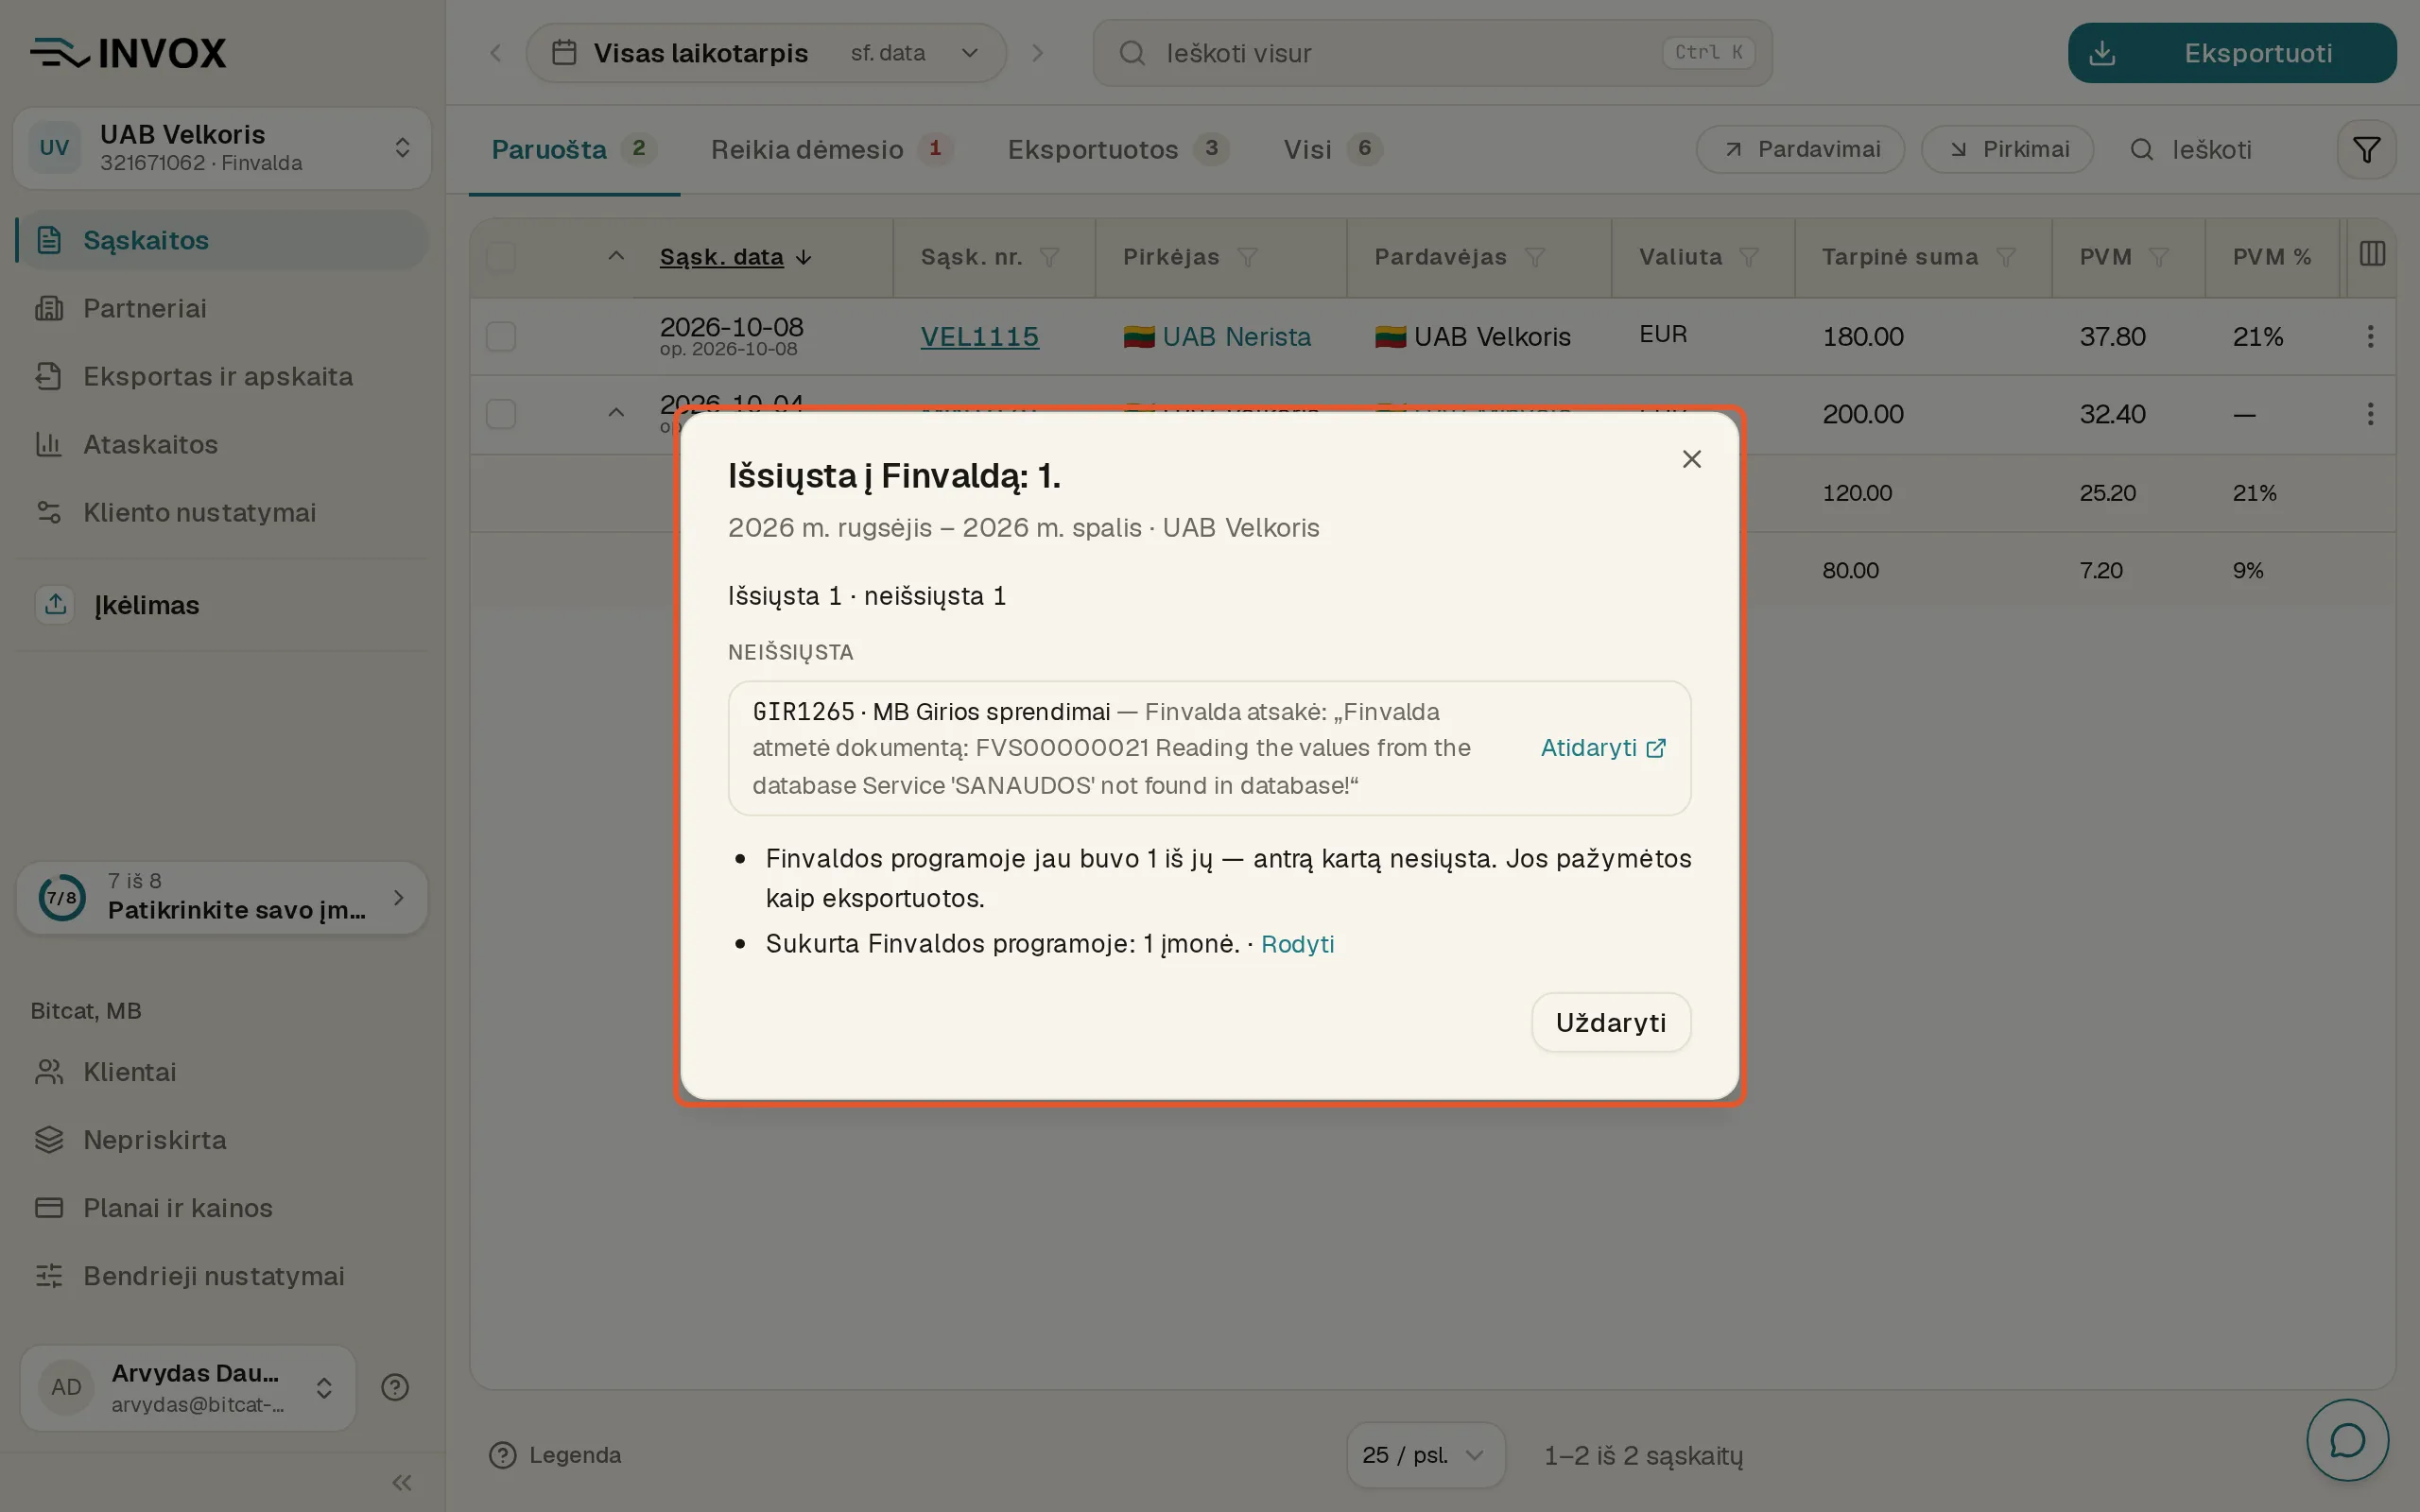Open the Legenda help link
This screenshot has width=2420, height=1512.
tap(555, 1455)
